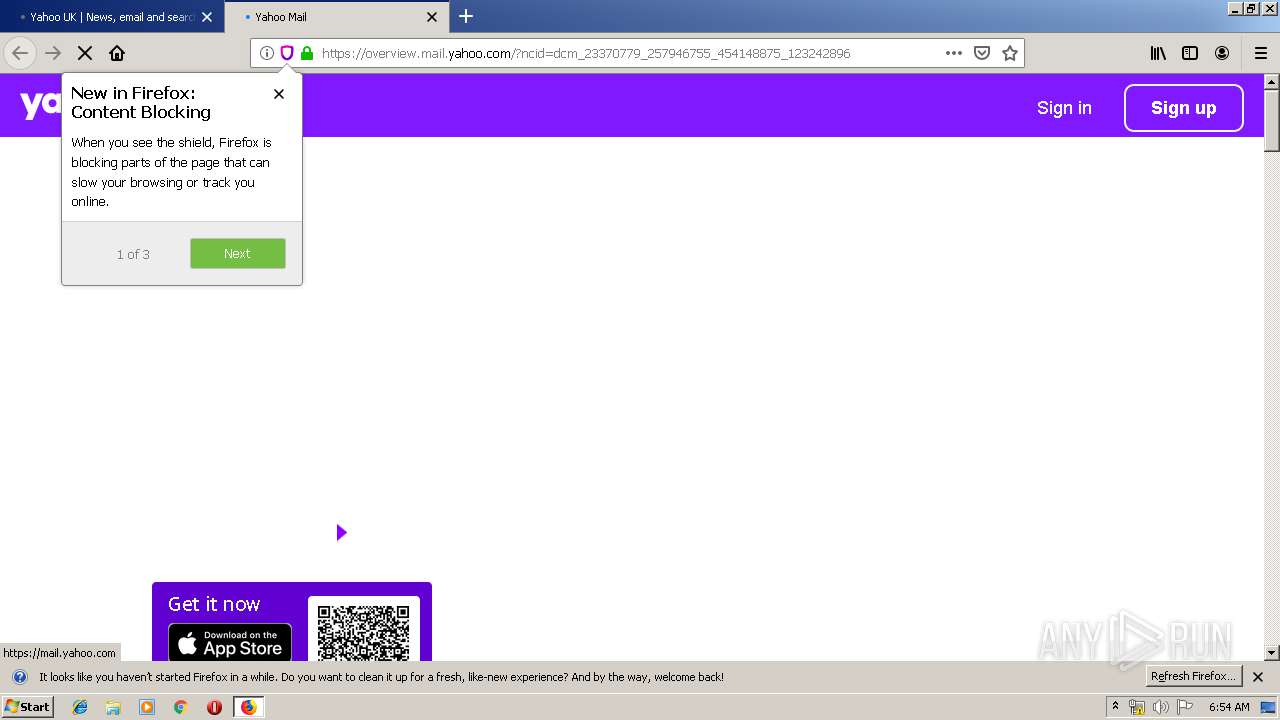Click the Sign up button
The image size is (1280, 720).
click(1184, 108)
